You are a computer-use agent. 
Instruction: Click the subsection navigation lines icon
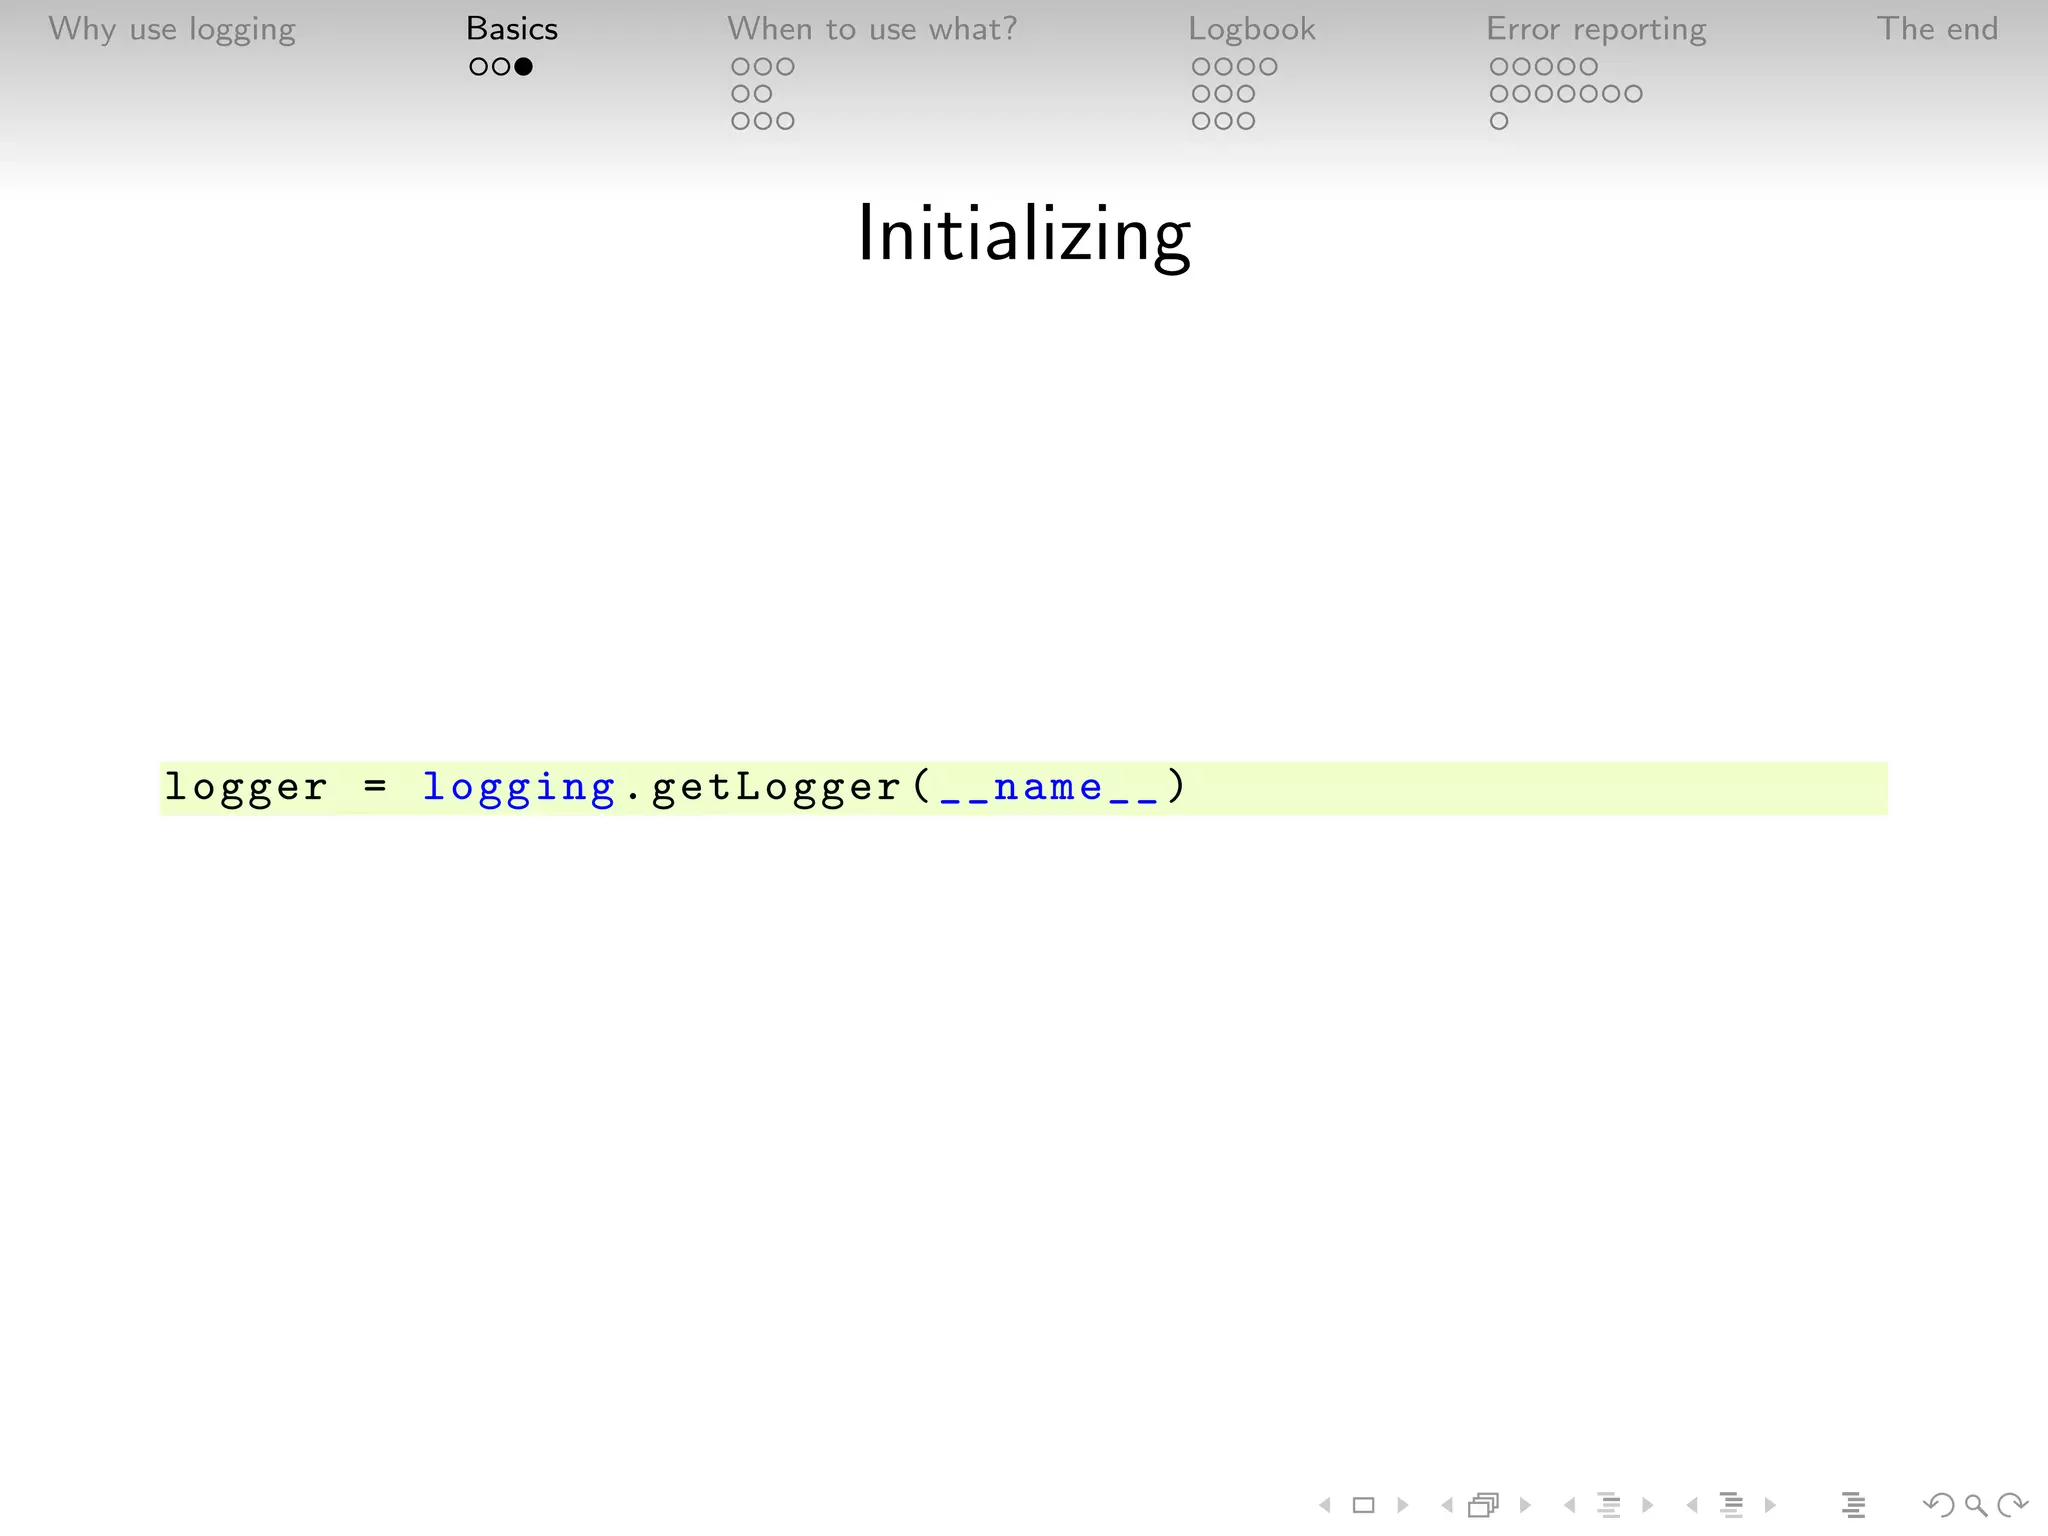tap(1609, 1505)
